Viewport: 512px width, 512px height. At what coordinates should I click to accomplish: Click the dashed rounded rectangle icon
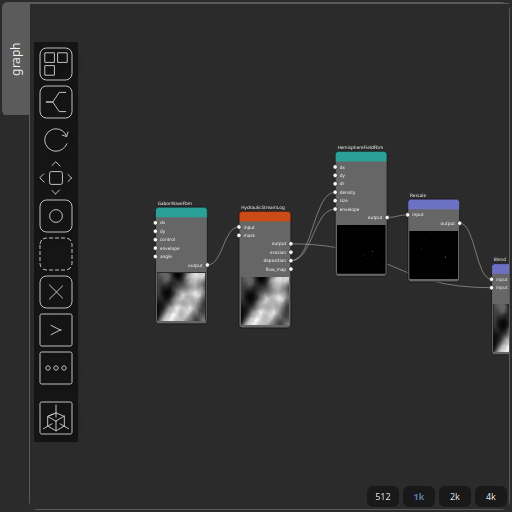pos(56,254)
